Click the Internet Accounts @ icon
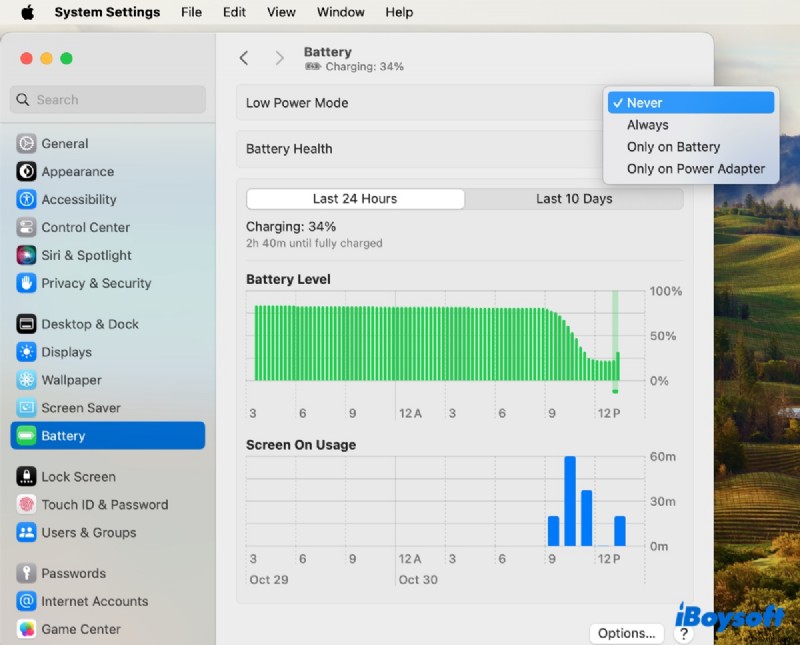The height and width of the screenshot is (645, 800). [x=26, y=601]
